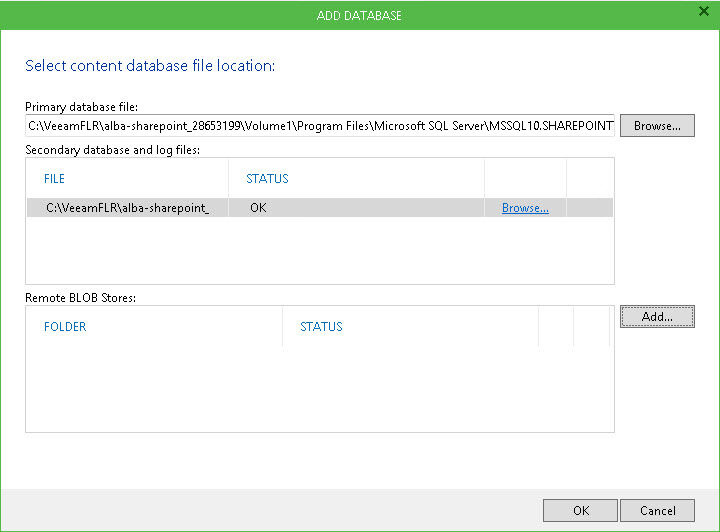Click STATUS header in Remote BLOB Stores
The height and width of the screenshot is (532, 720).
[321, 327]
